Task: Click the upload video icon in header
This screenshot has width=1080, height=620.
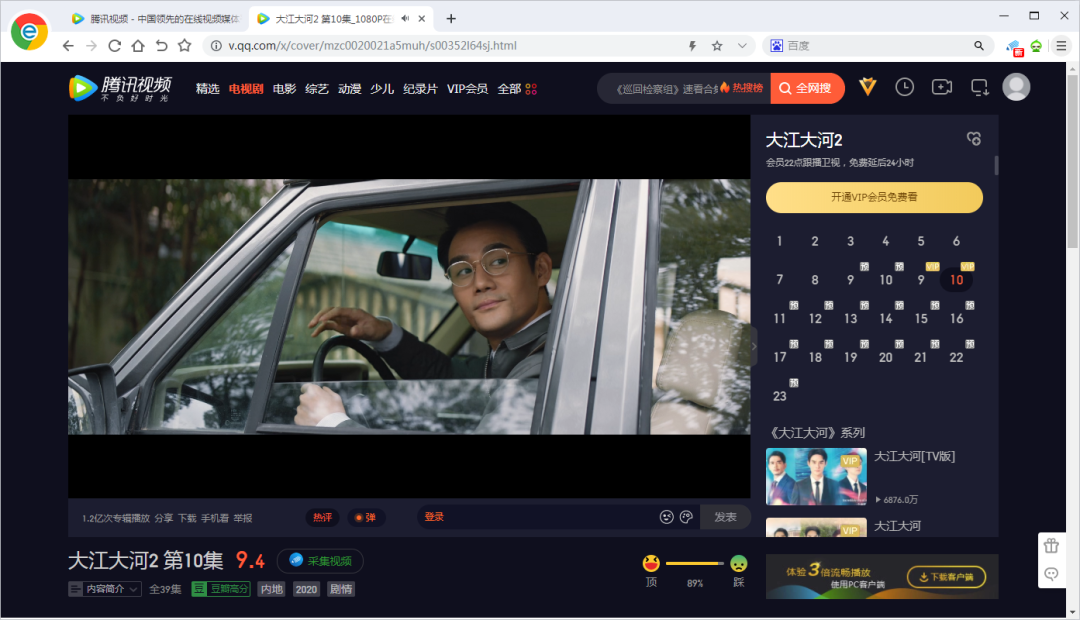Action: [x=942, y=87]
